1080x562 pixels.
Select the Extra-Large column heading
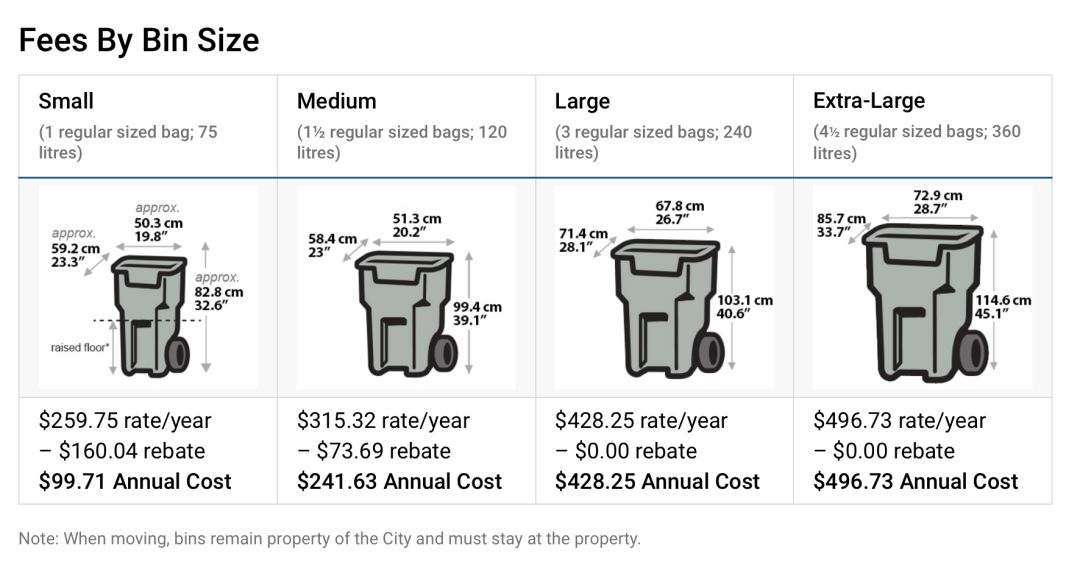click(869, 101)
